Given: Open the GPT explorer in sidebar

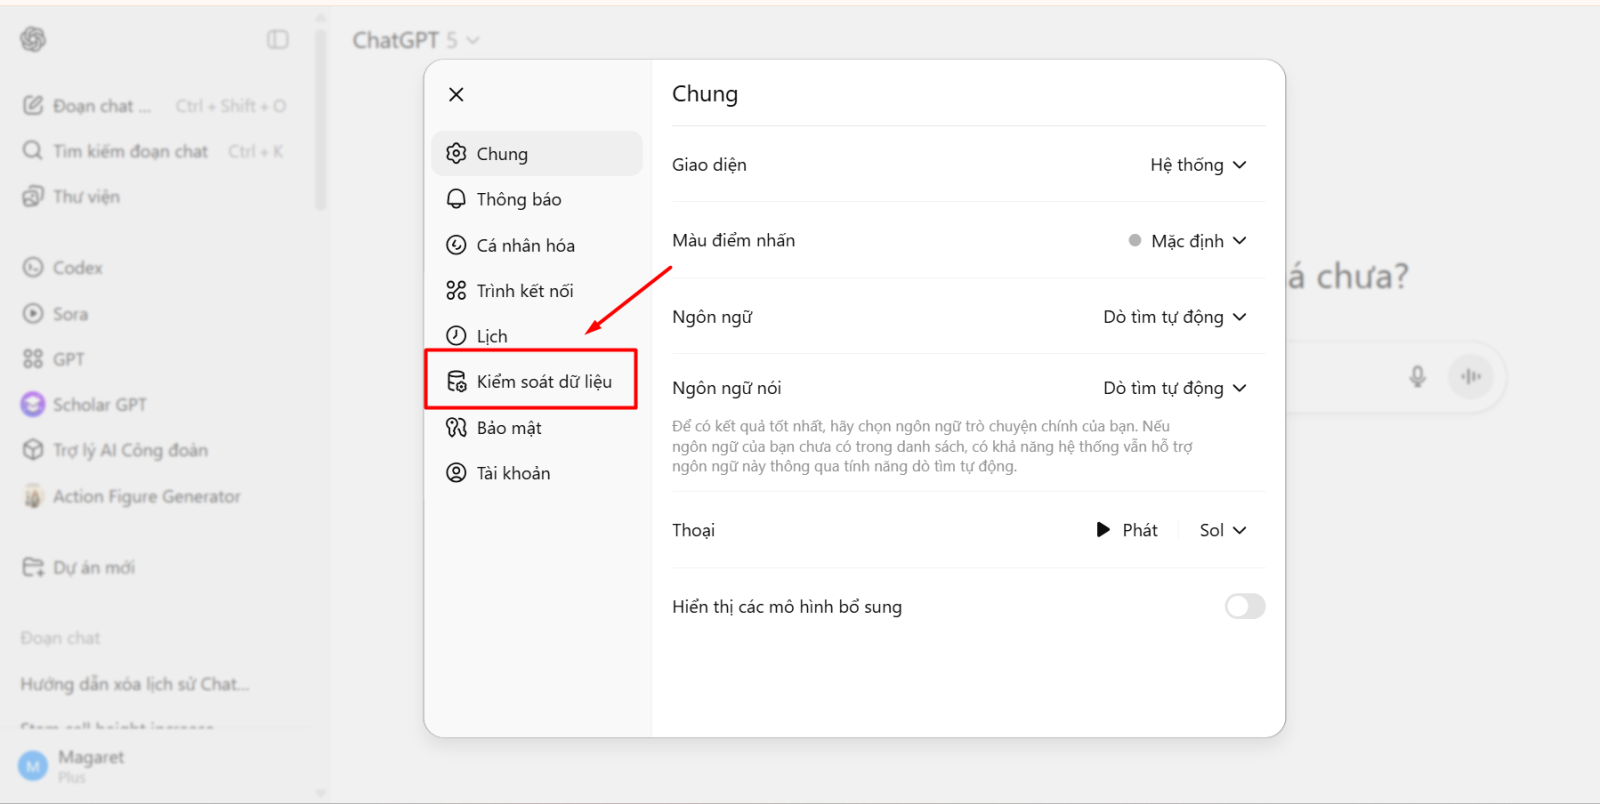Looking at the screenshot, I should coord(155,359).
